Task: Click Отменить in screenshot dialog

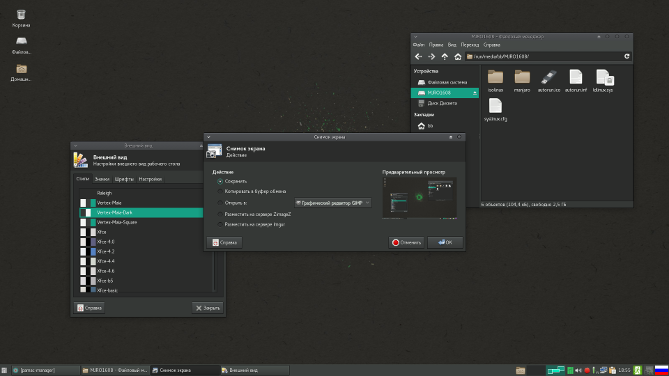Action: (406, 242)
